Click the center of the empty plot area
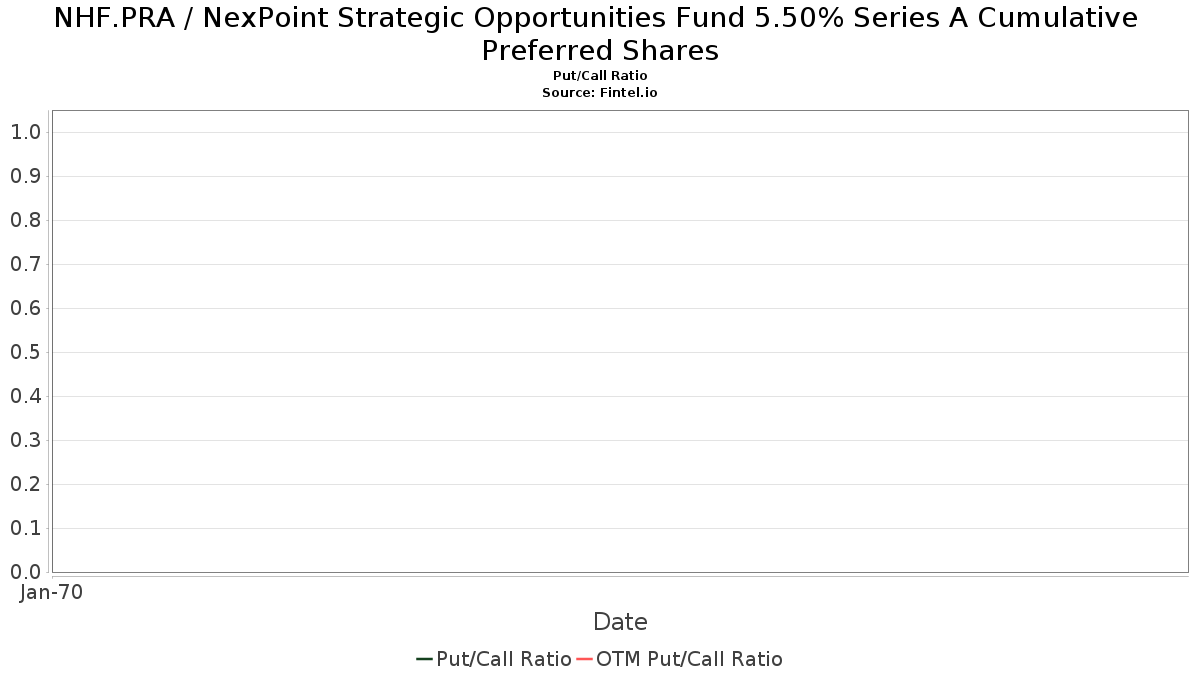This screenshot has width=1200, height=675. [x=620, y=341]
